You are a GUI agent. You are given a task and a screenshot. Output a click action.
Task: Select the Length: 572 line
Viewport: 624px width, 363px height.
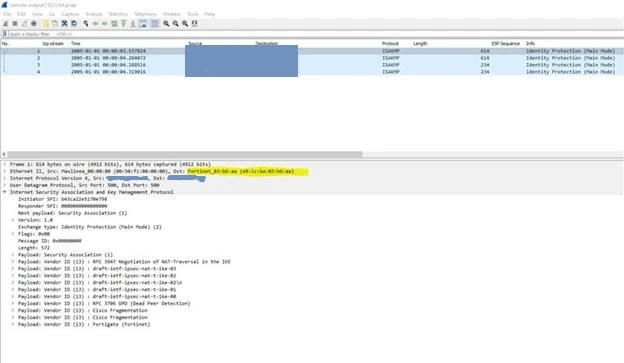click(x=34, y=248)
